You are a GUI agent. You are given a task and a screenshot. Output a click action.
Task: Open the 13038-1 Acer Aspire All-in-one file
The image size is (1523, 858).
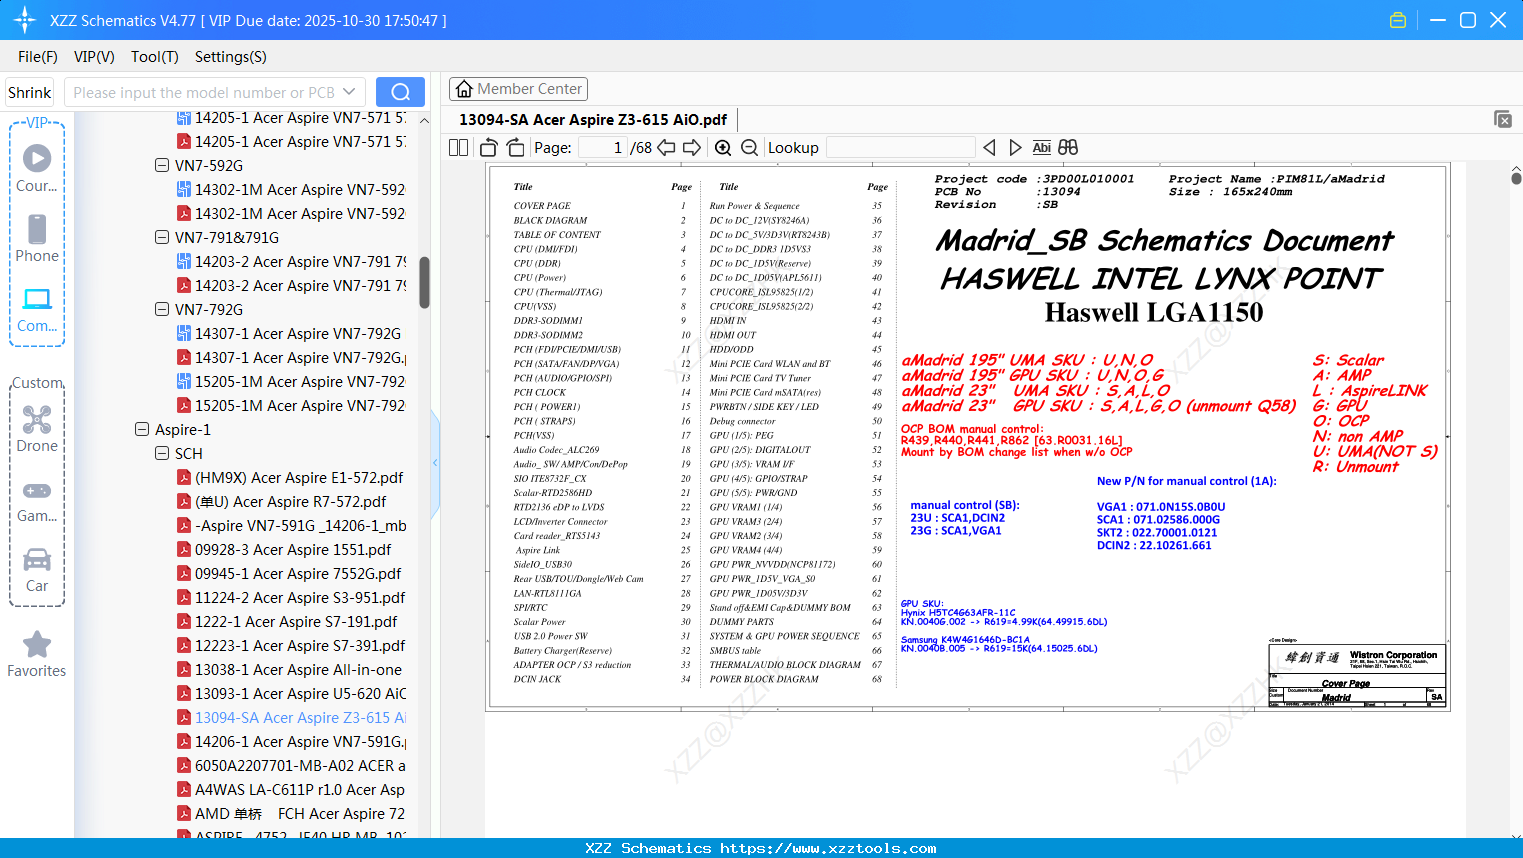tap(289, 670)
